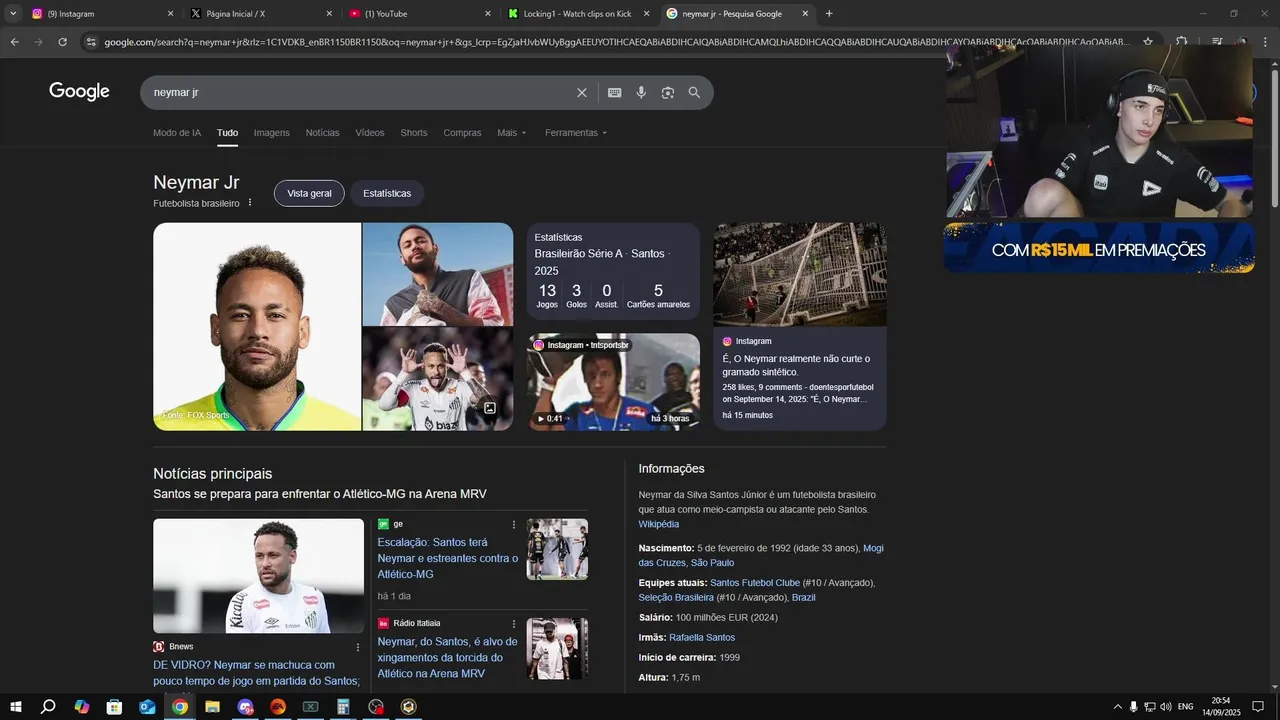1280x720 pixels.
Task: Open Discord from the taskbar
Action: [245, 707]
